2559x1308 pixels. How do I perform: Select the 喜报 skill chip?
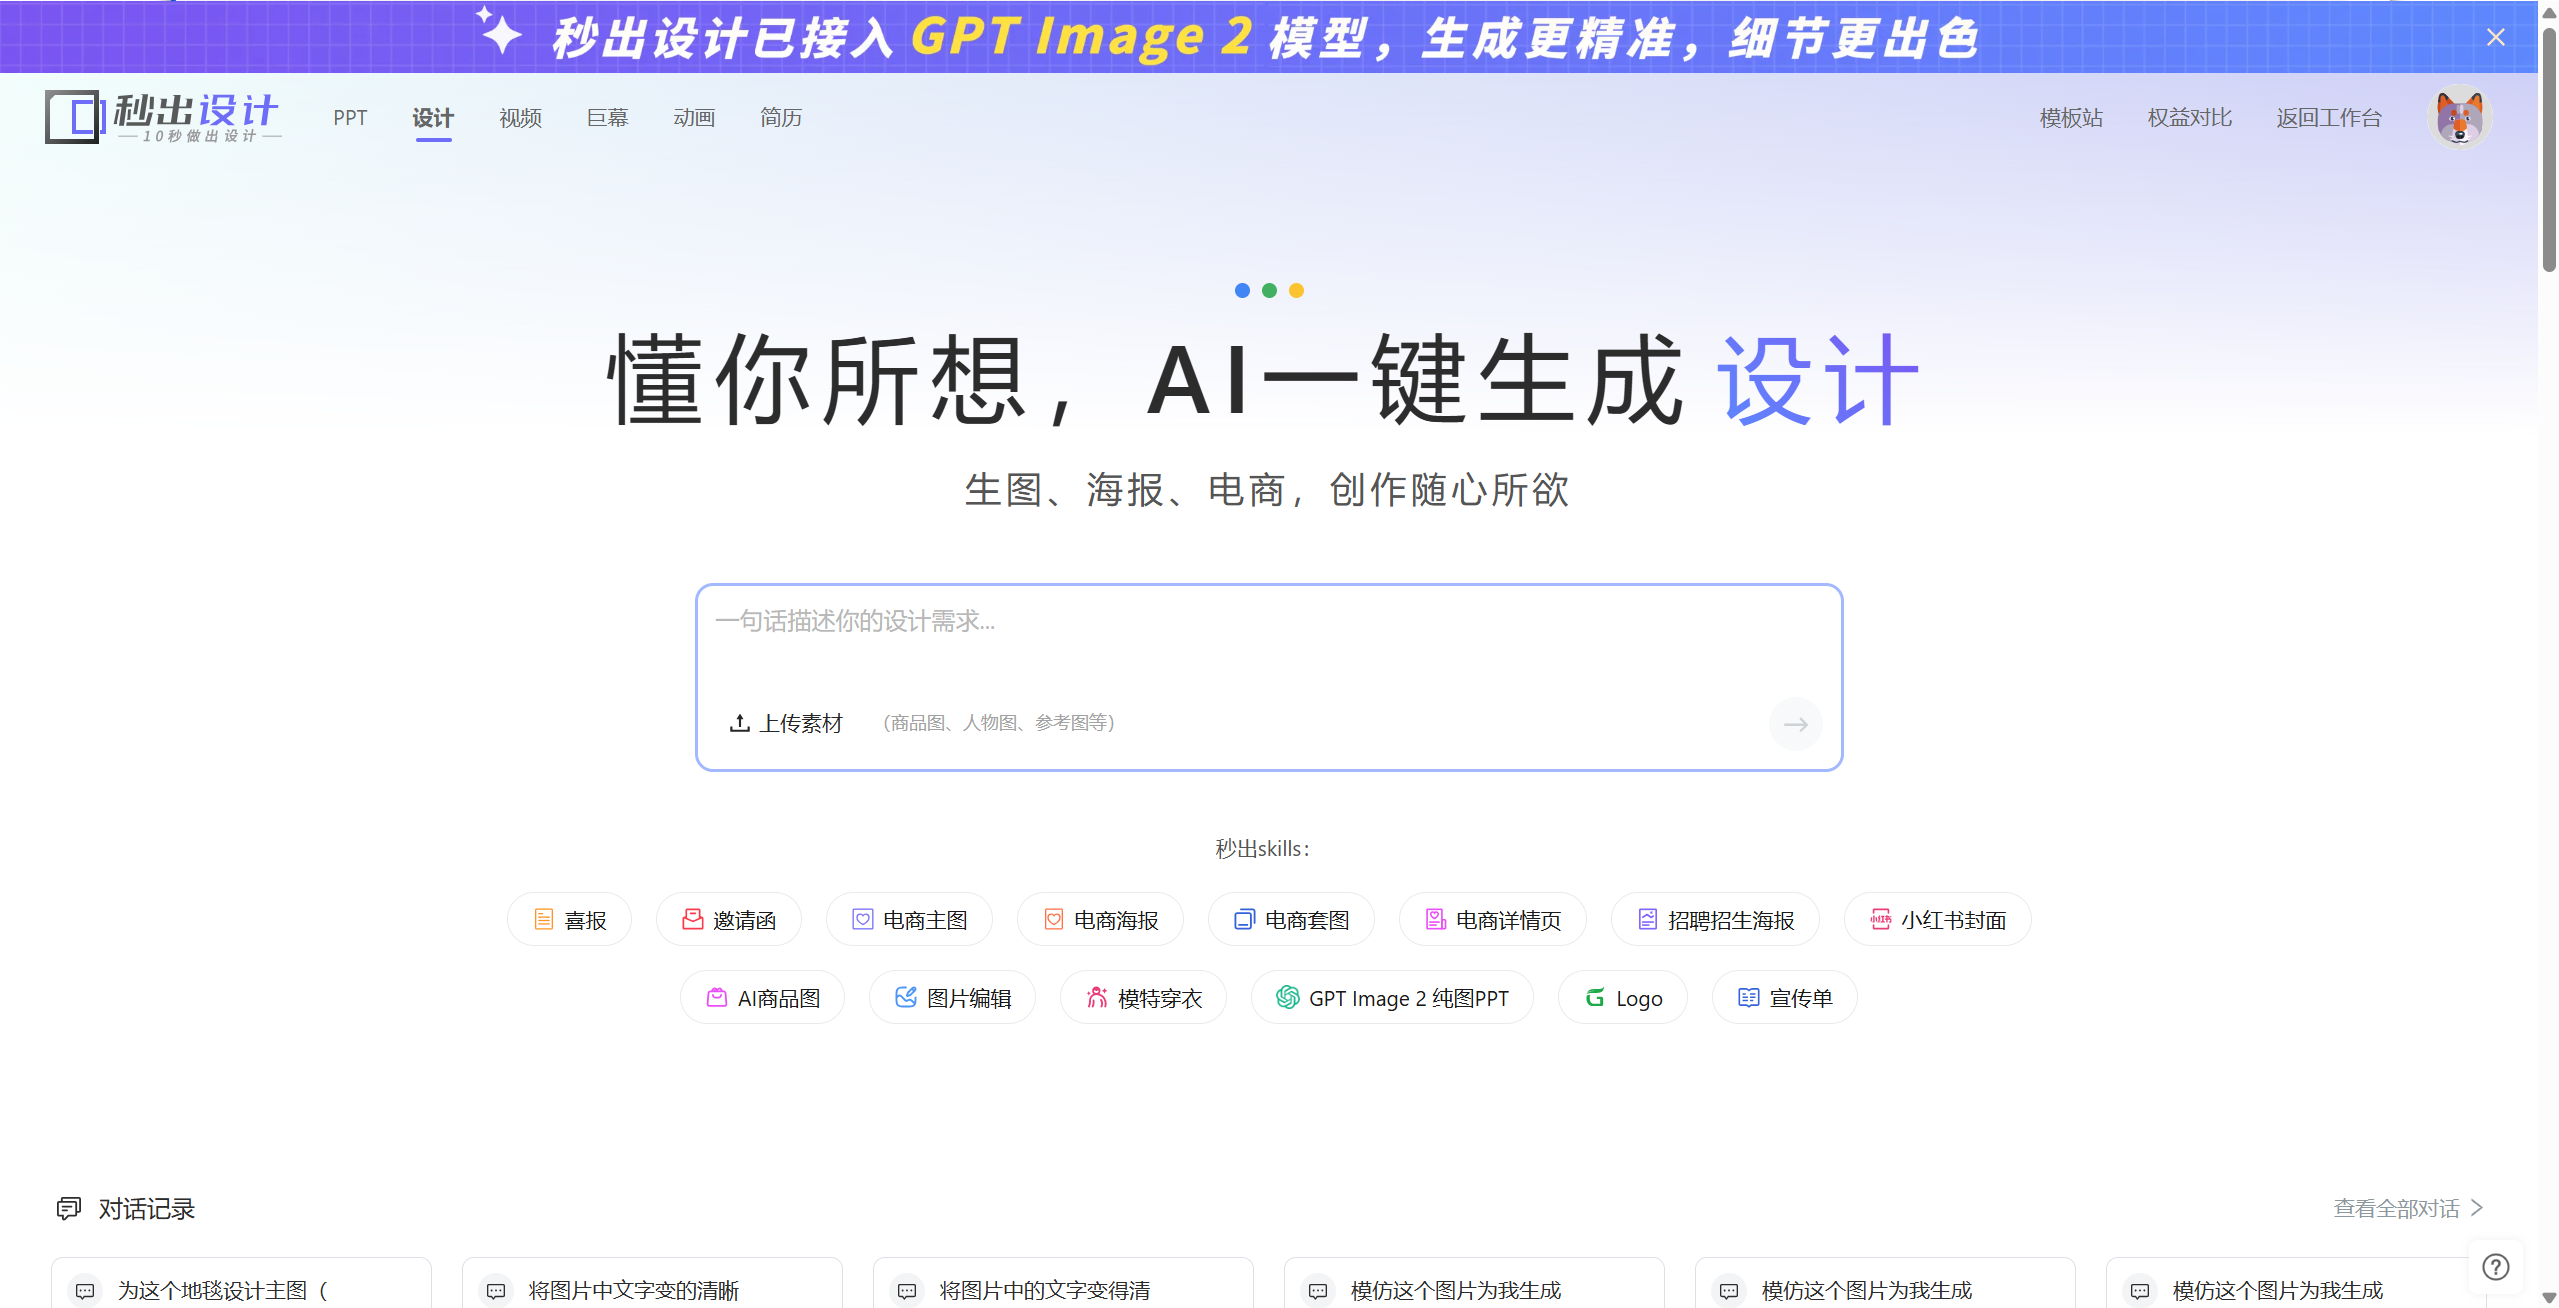click(x=569, y=920)
